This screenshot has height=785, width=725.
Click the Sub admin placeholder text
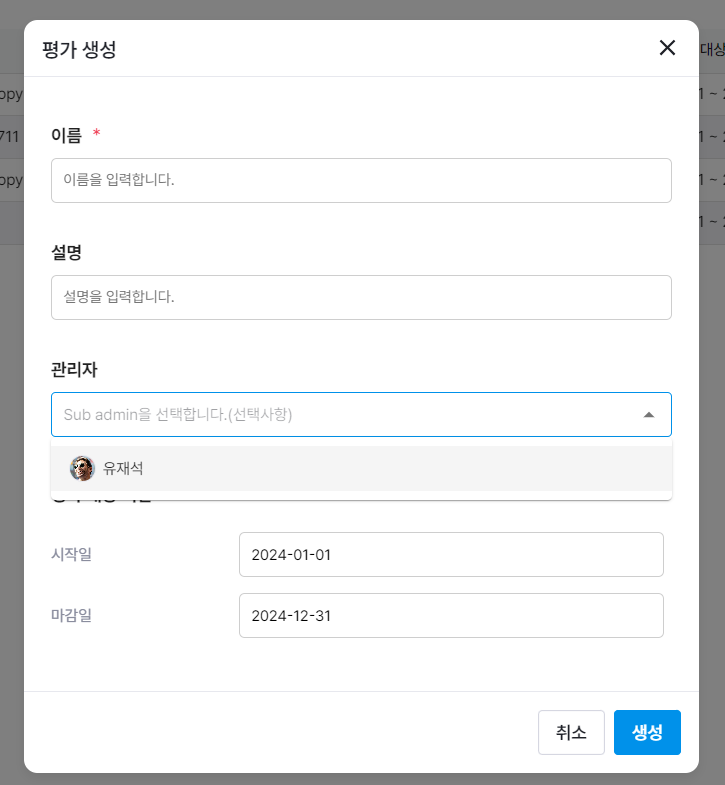coord(178,415)
